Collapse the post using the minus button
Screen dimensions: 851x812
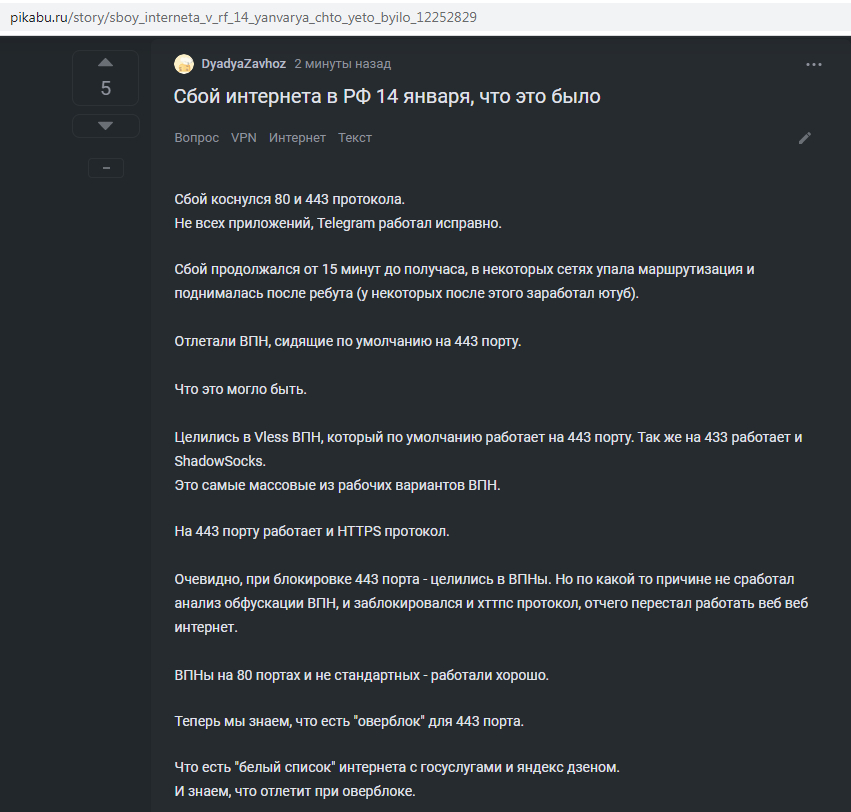pos(106,168)
